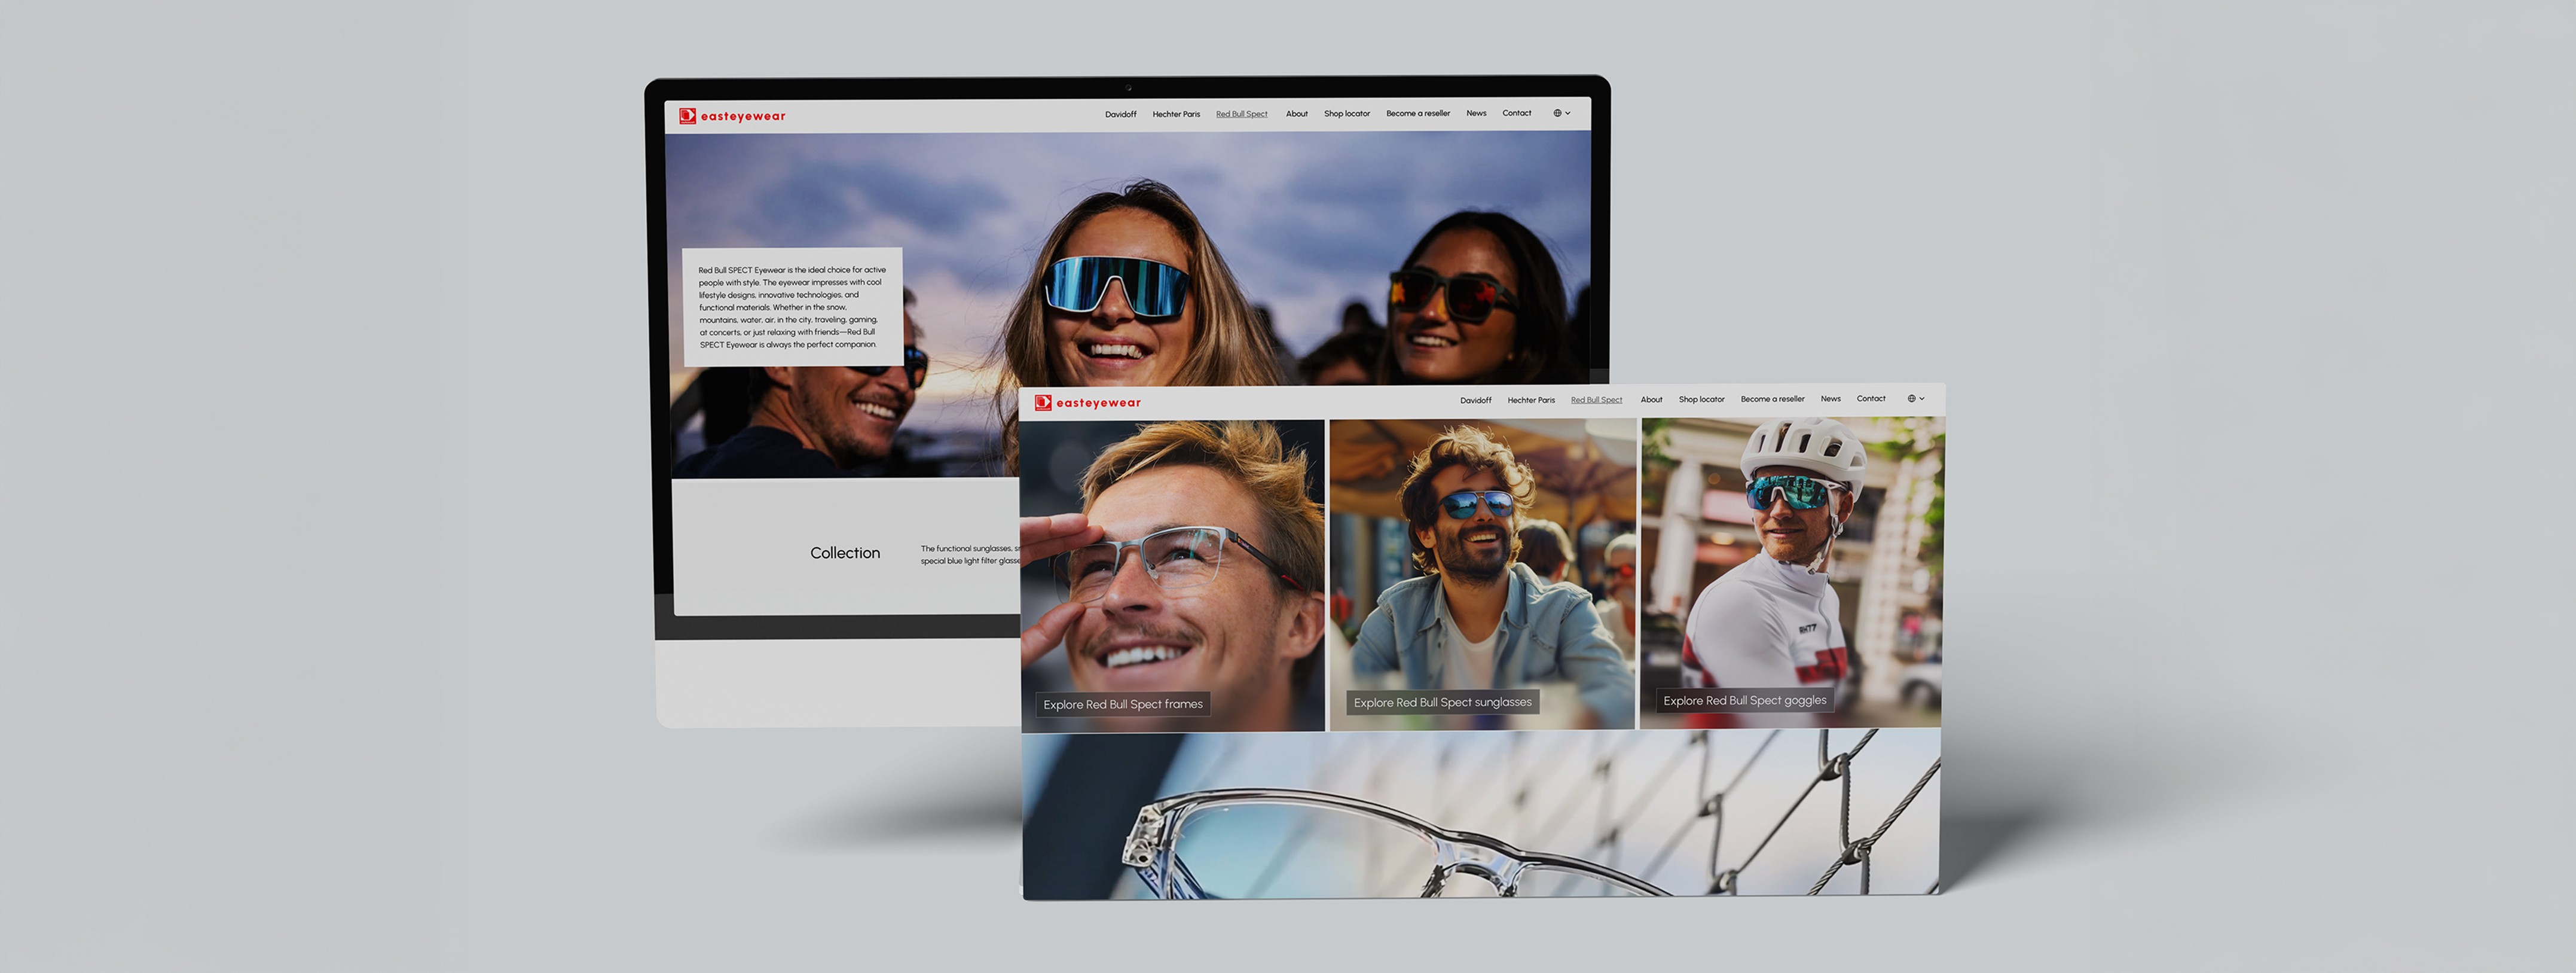Click the easteyewear logo in the front page

click(x=1087, y=403)
